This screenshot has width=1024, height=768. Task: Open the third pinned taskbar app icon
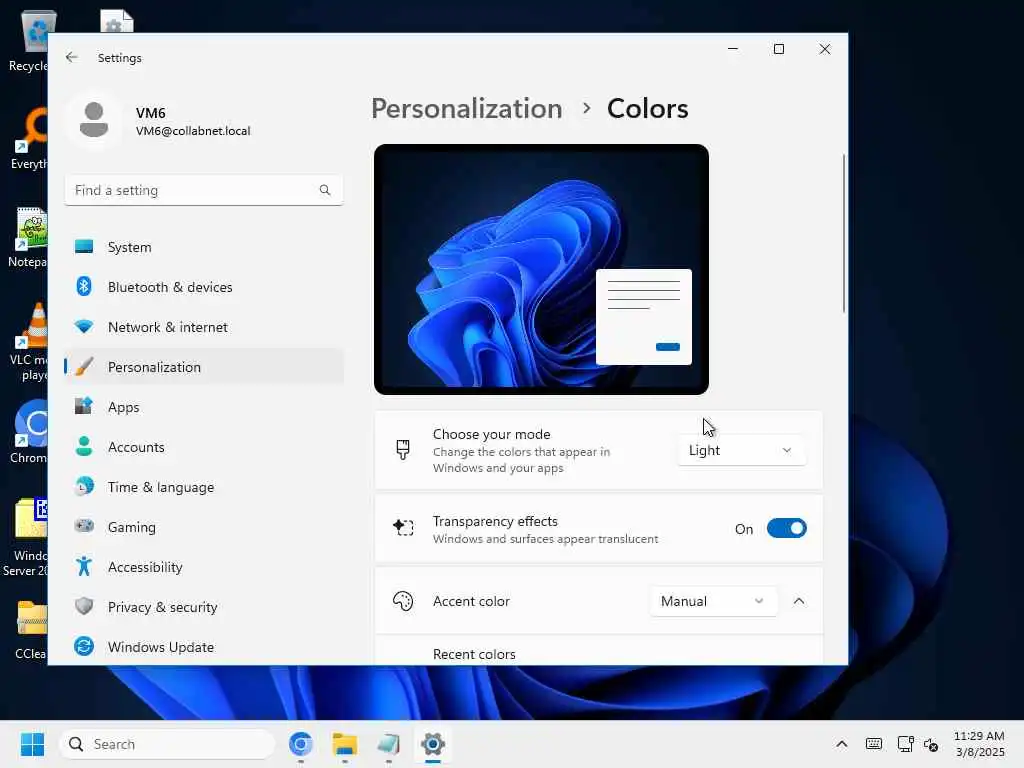point(389,744)
